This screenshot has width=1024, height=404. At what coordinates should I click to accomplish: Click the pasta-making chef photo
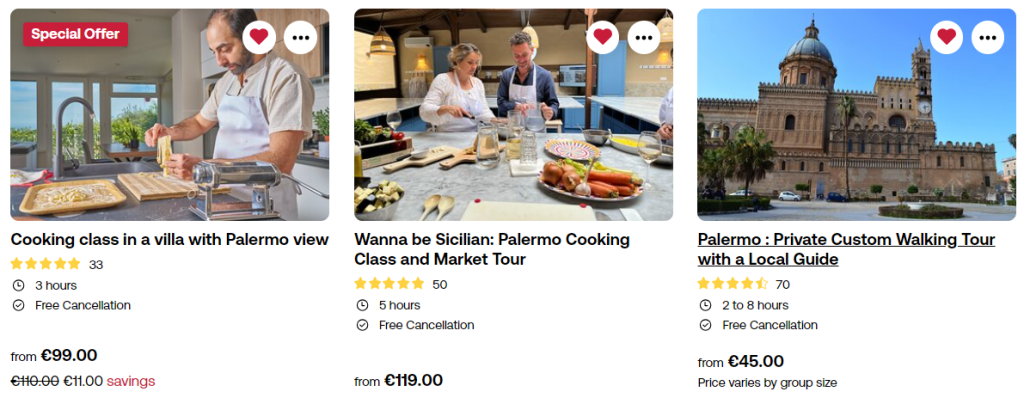(169, 130)
